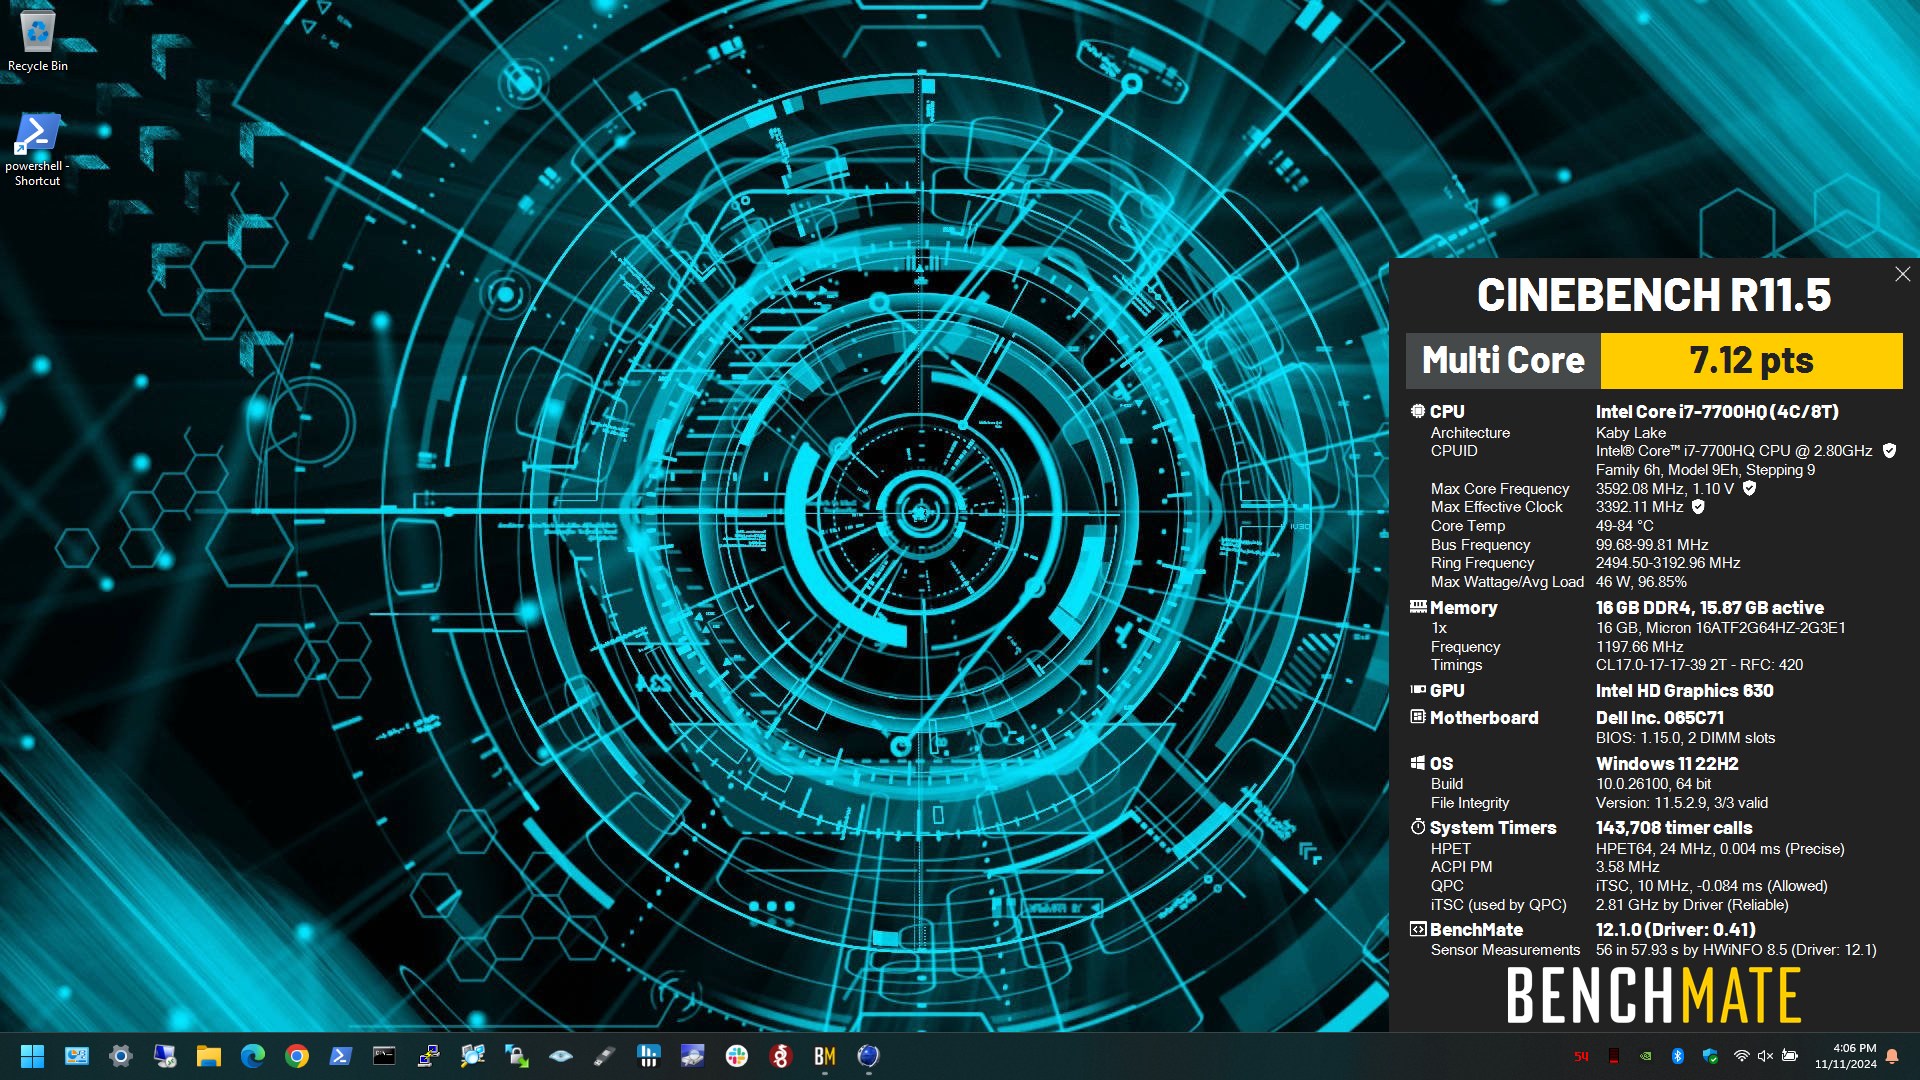Open PowerShell pinned in the taskbar
Screen dimensions: 1920x1080
pyautogui.click(x=340, y=1056)
